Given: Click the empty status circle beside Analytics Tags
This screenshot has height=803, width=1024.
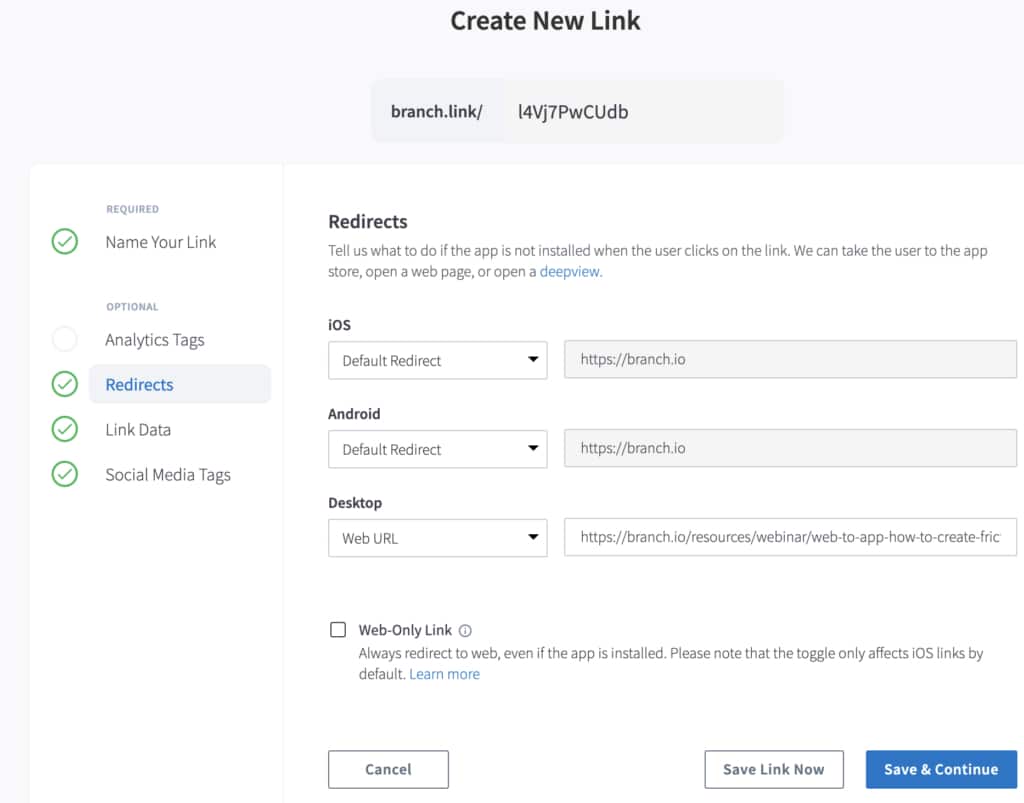Looking at the screenshot, I should tap(64, 339).
